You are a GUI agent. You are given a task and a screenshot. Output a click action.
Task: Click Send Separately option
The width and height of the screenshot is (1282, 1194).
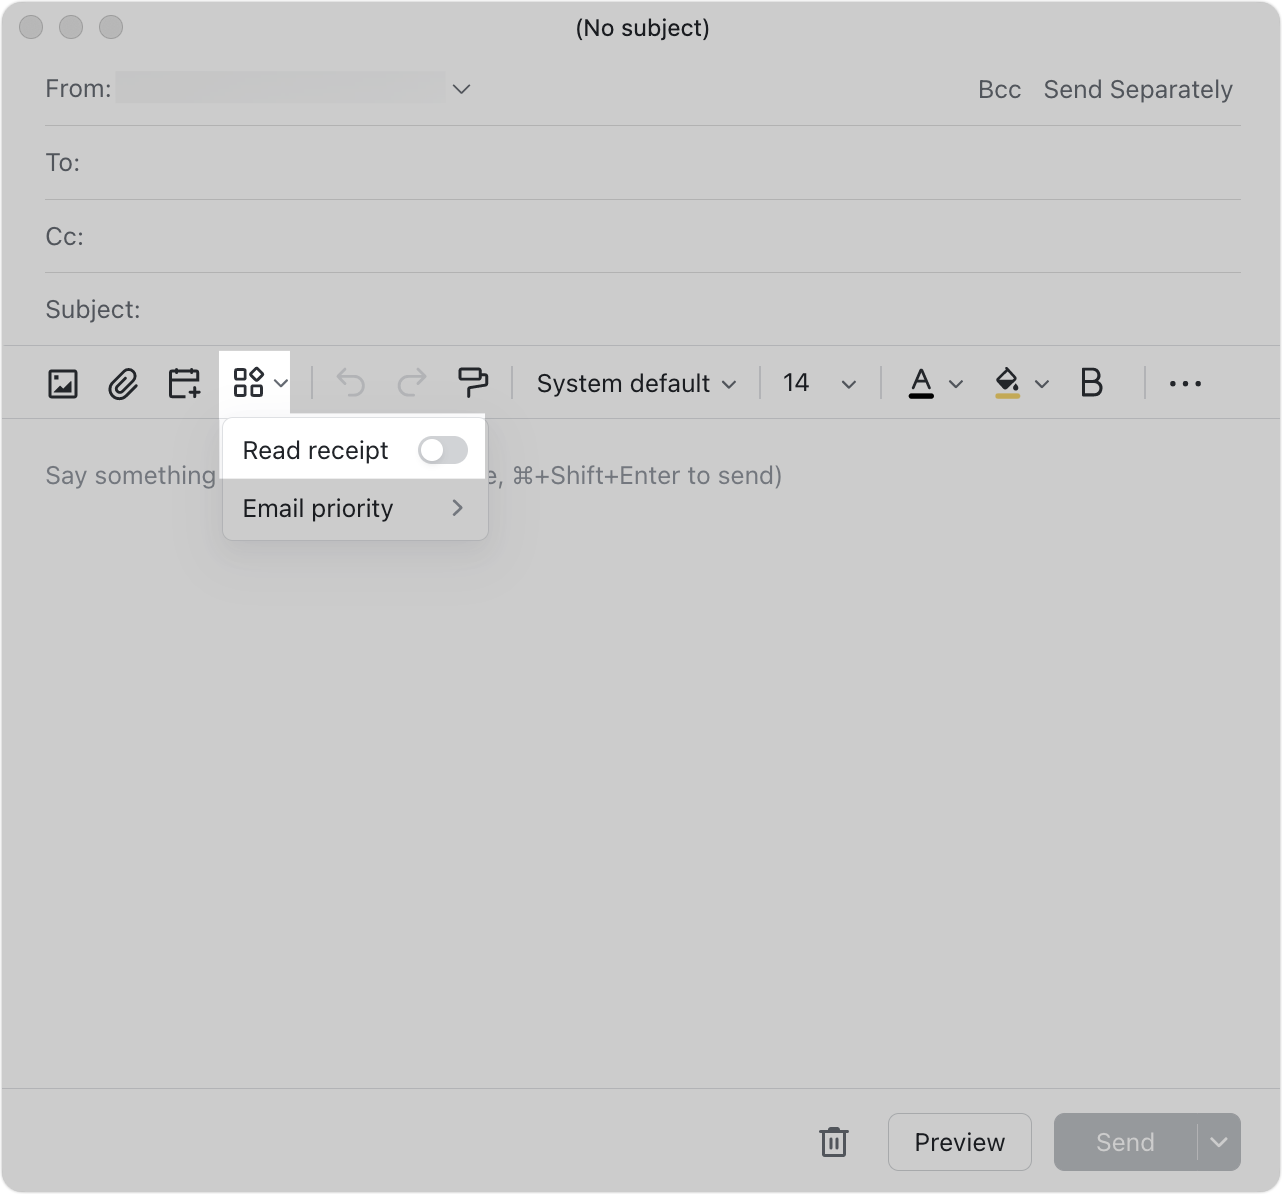1138,90
